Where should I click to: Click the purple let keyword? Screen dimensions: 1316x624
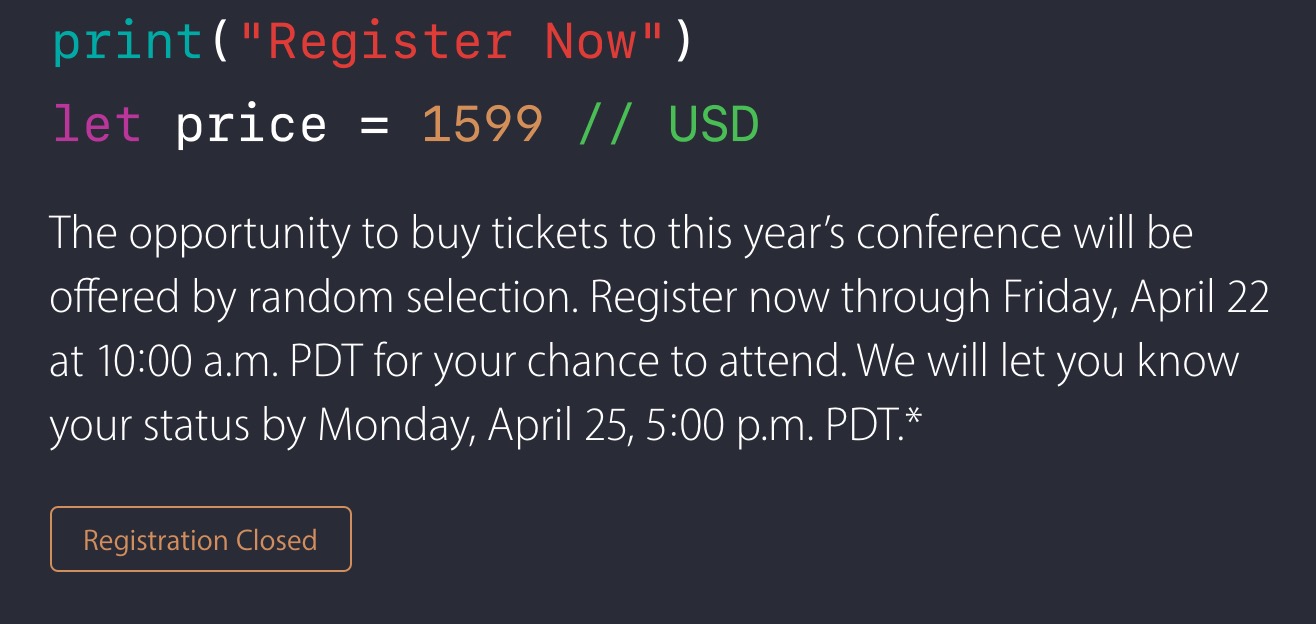(x=97, y=125)
